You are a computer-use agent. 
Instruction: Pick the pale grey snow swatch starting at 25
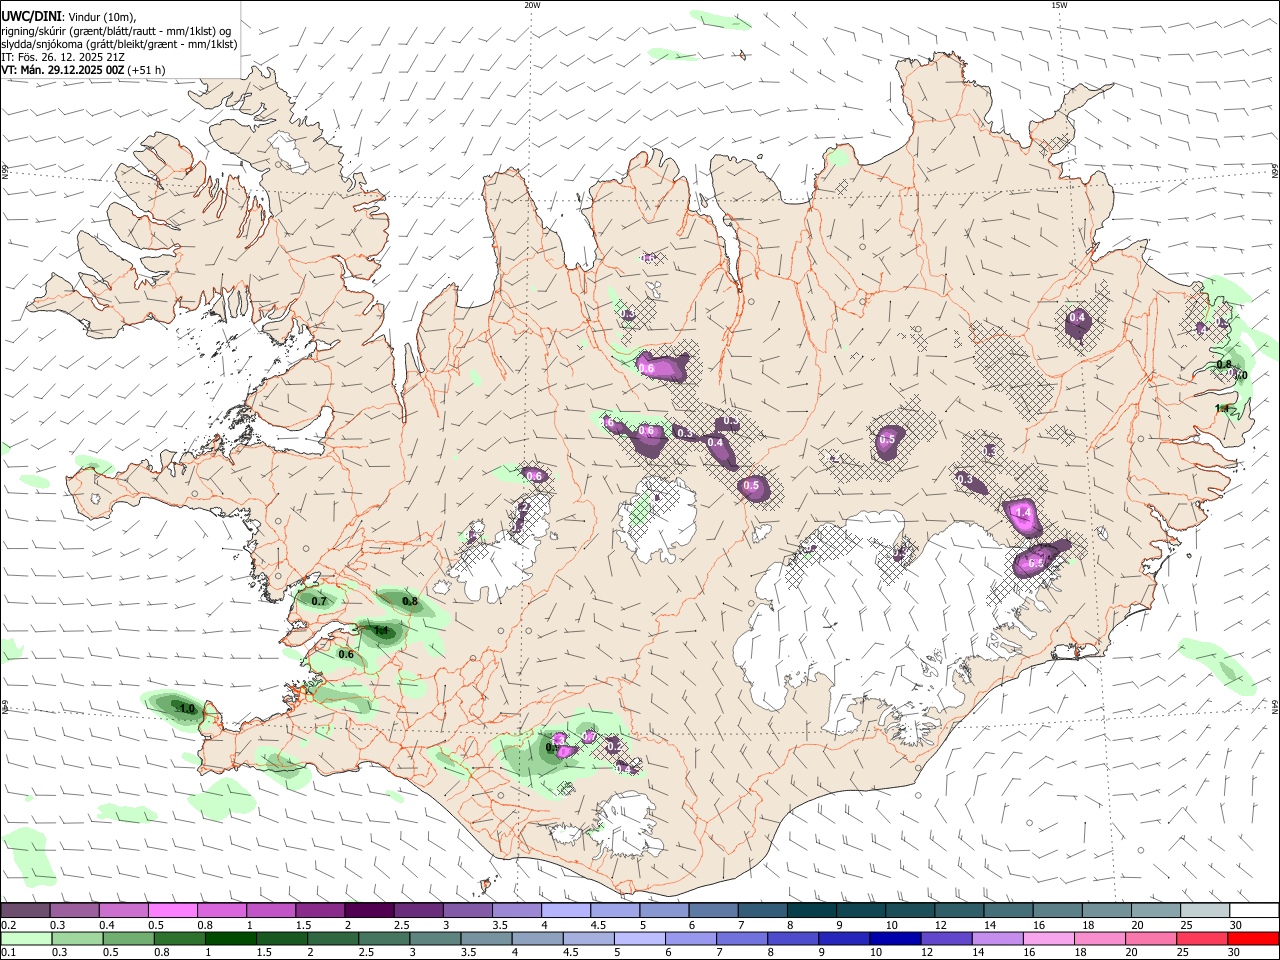[x=1205, y=911]
